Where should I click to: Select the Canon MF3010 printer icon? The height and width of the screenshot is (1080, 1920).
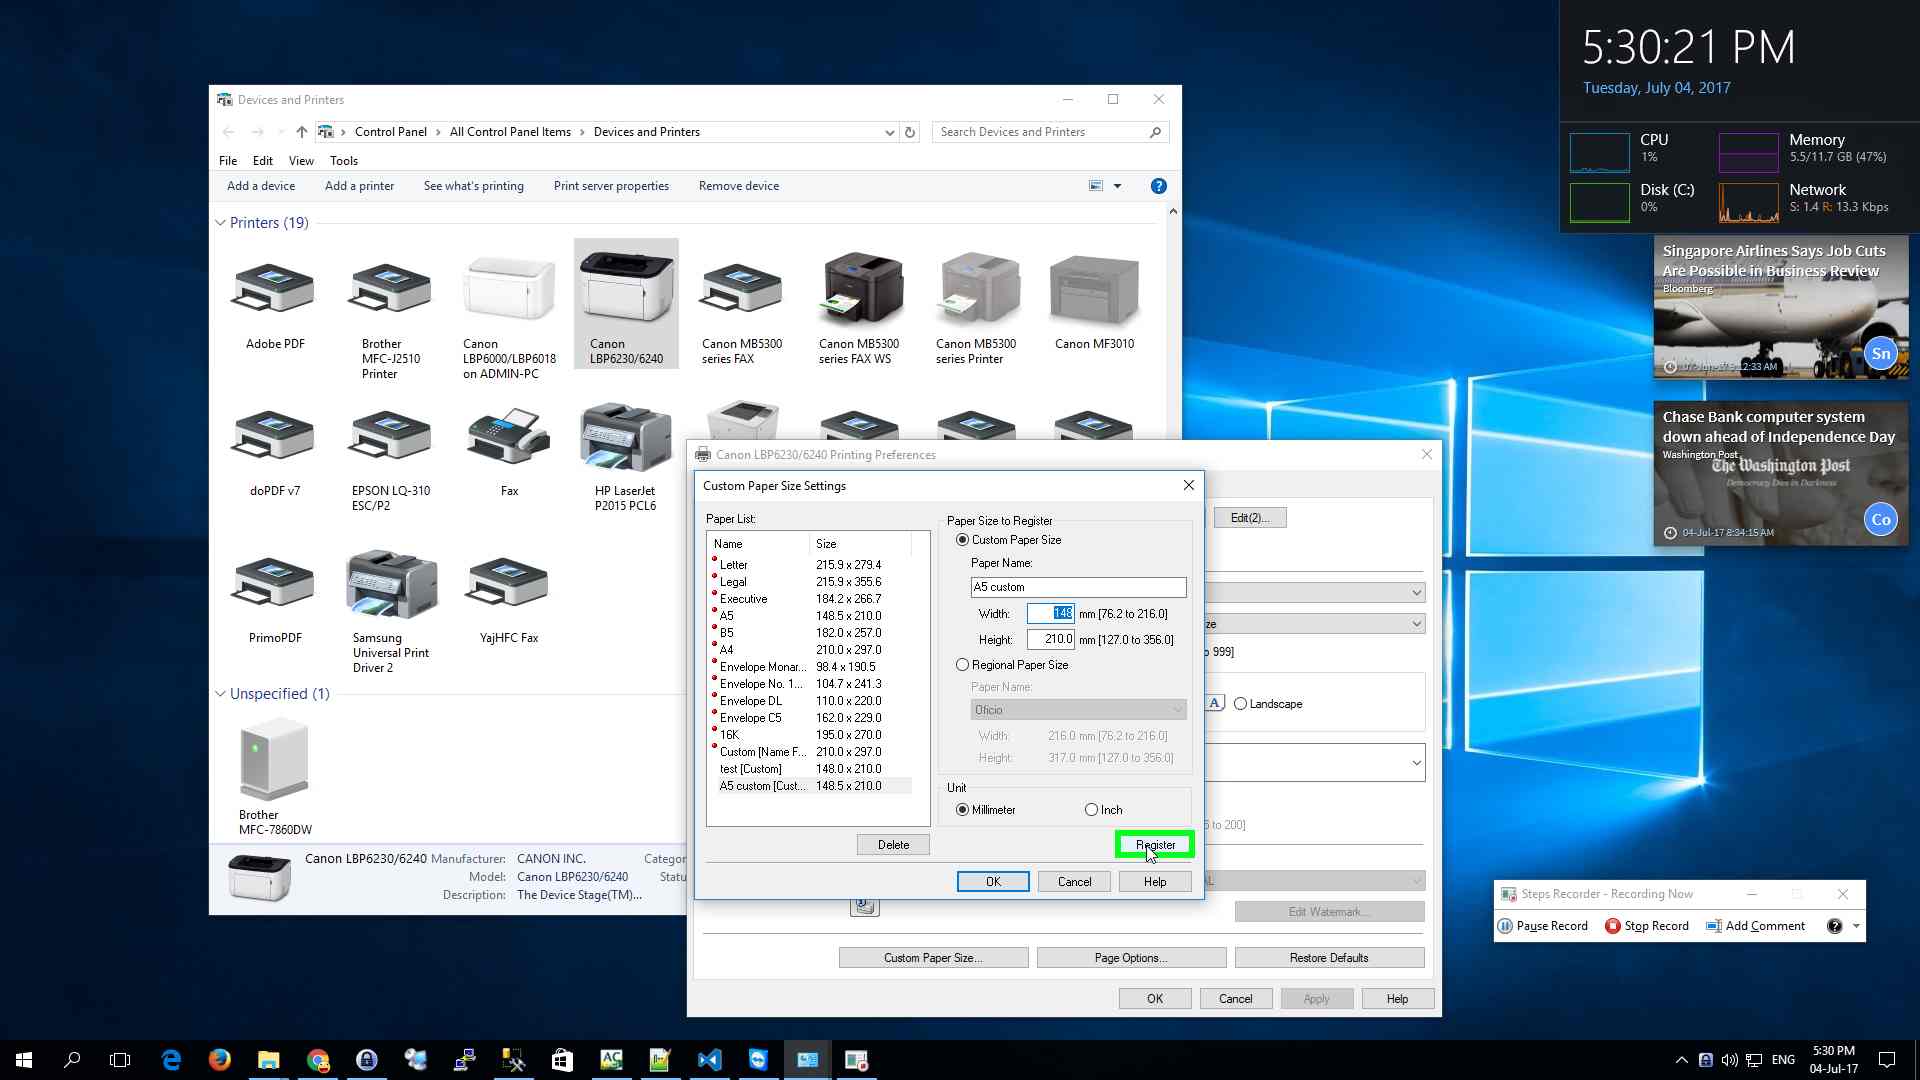pyautogui.click(x=1094, y=290)
